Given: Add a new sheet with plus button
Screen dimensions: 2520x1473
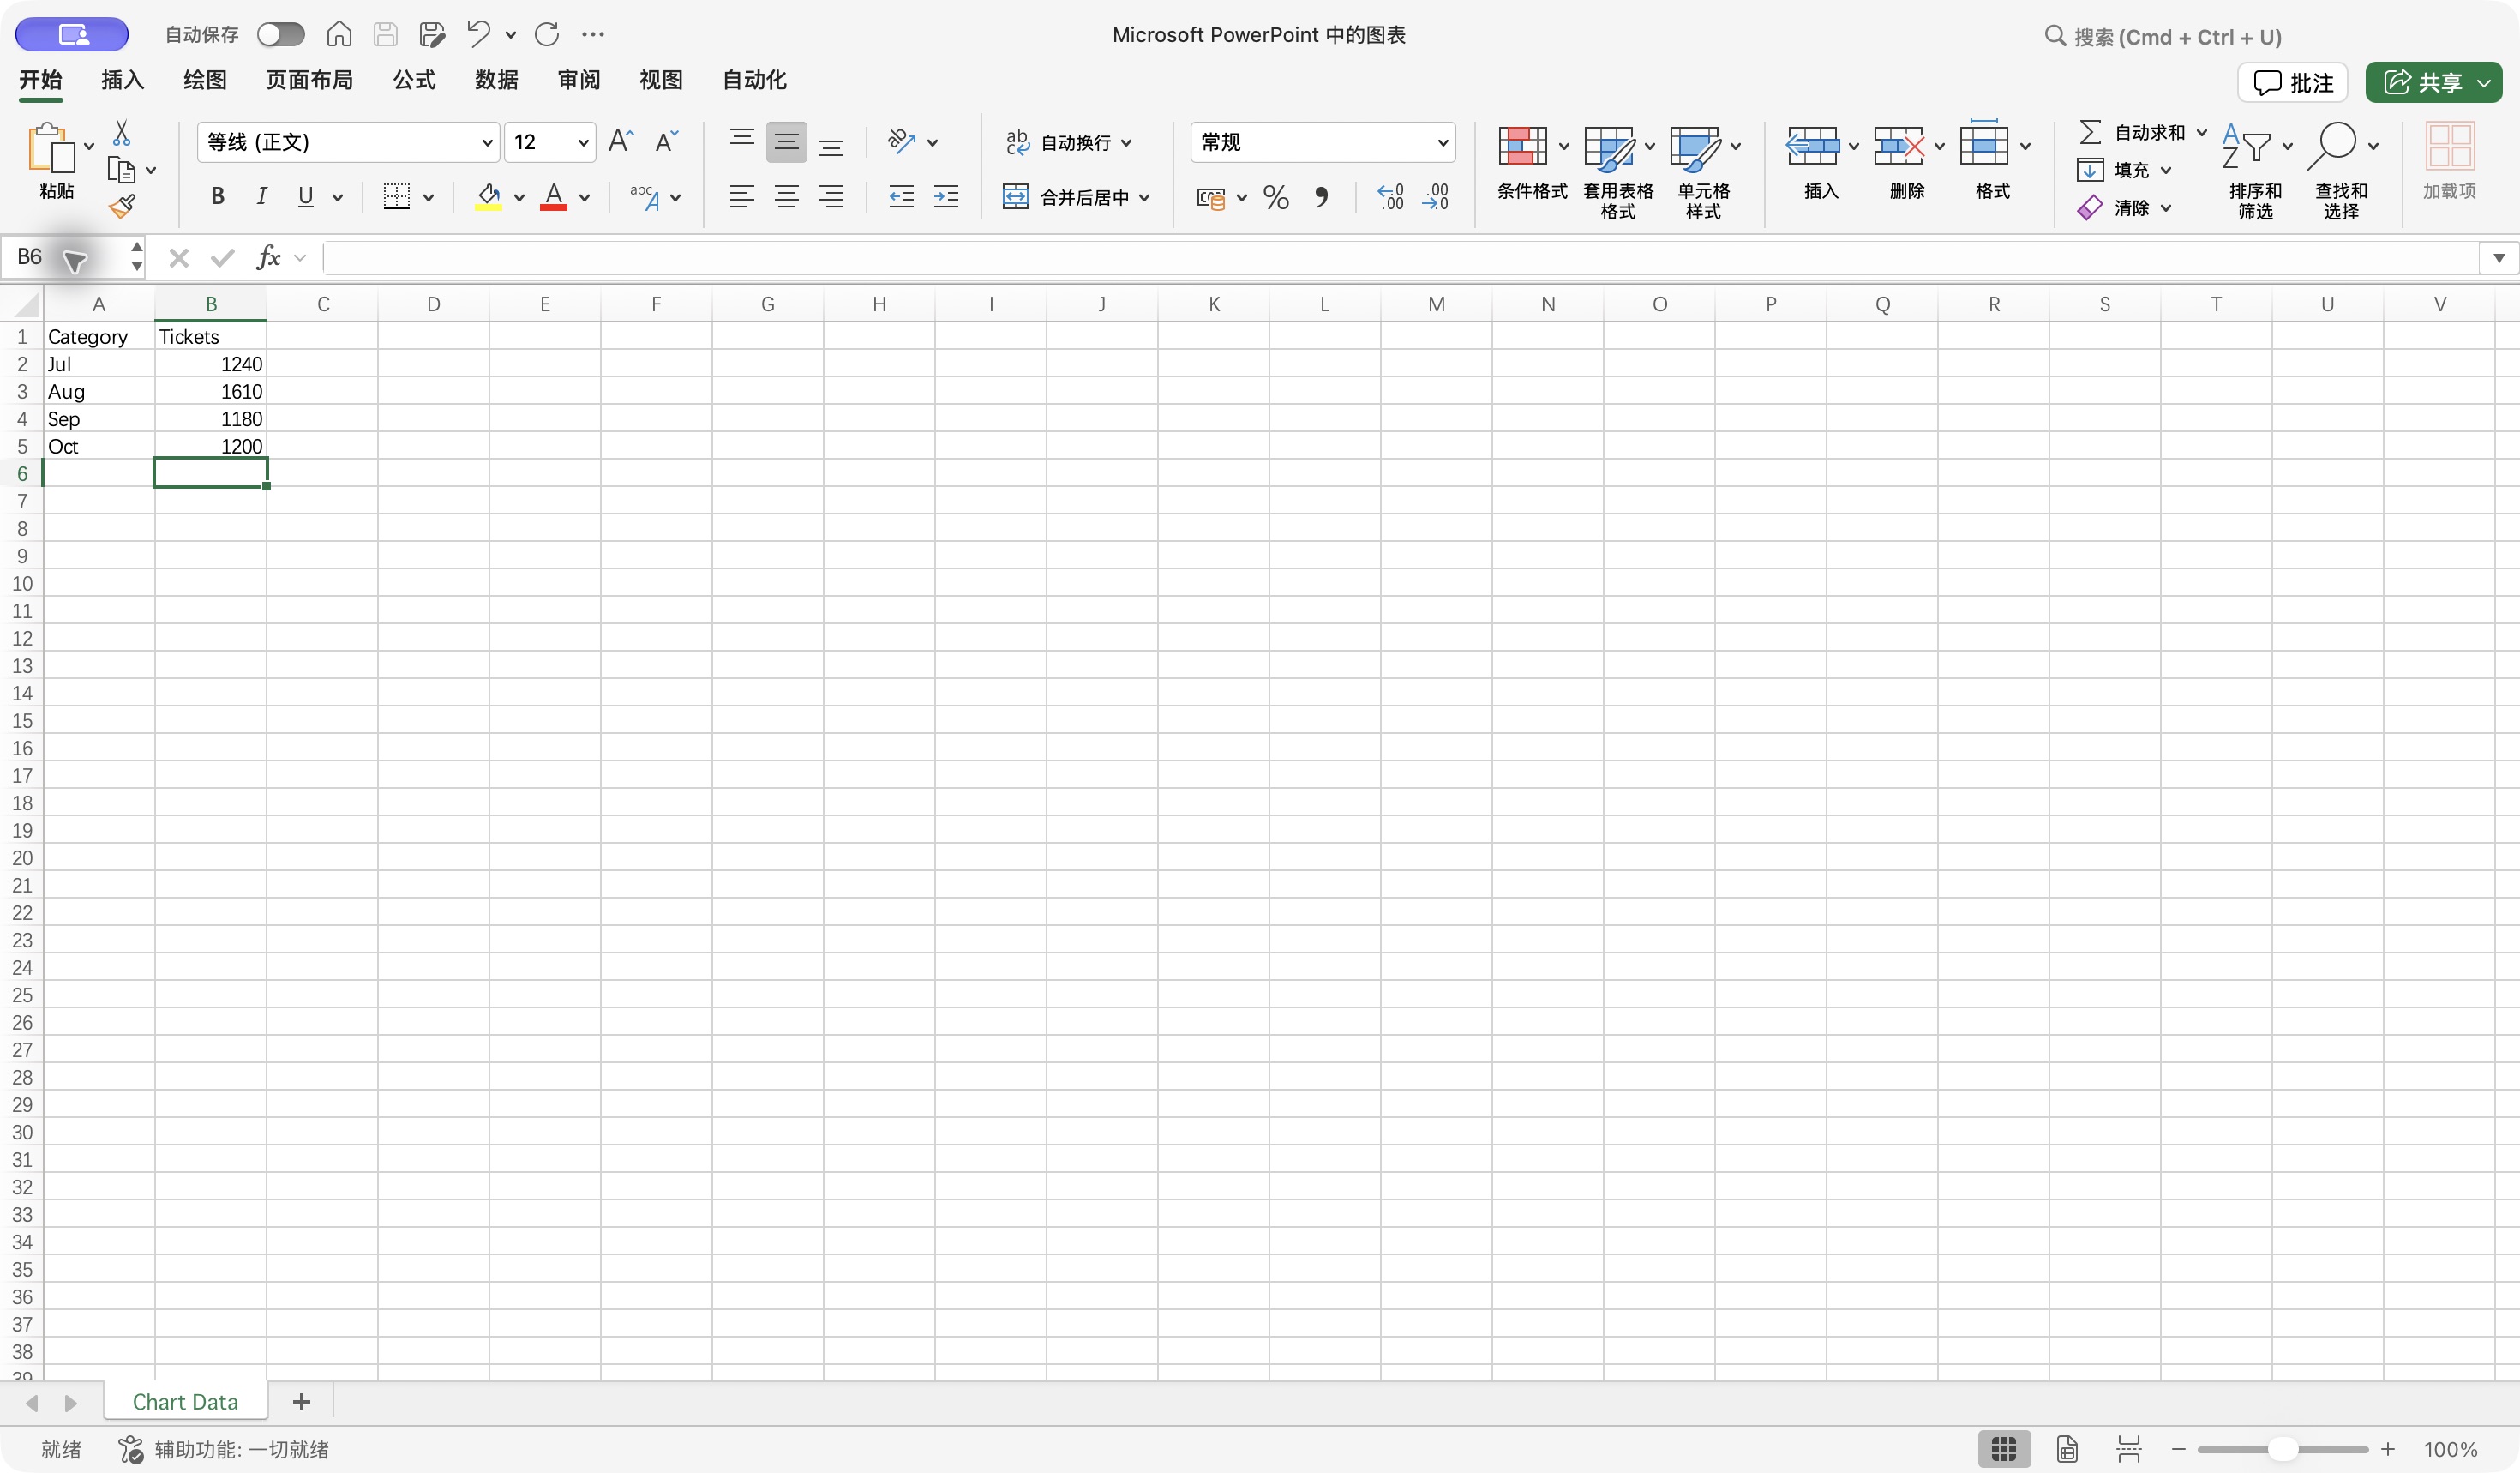Looking at the screenshot, I should tap(301, 1401).
